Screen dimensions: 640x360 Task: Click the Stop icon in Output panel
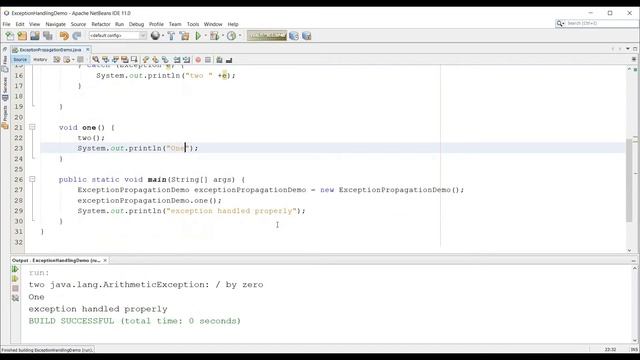pos(15,289)
